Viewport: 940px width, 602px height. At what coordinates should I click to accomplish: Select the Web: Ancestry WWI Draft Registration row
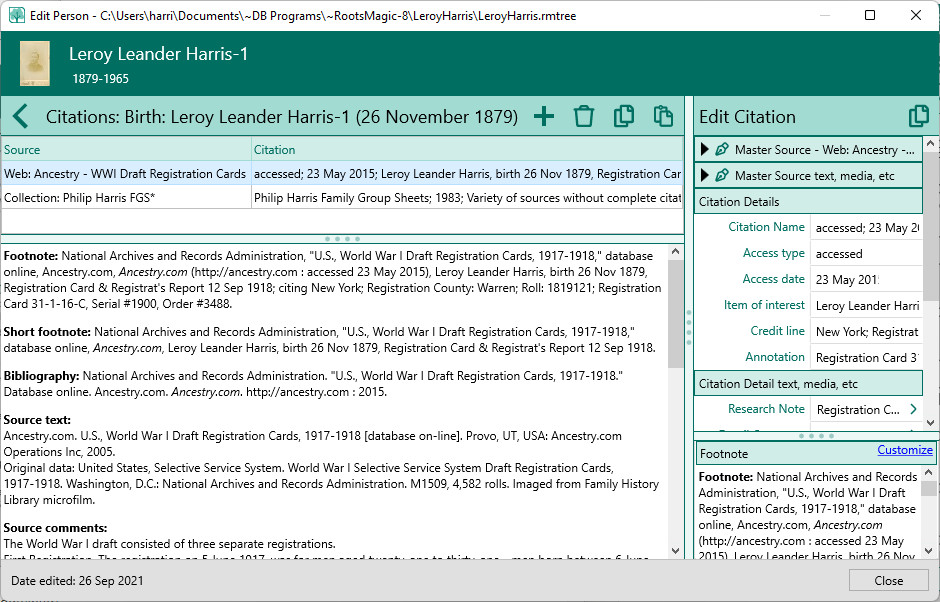[125, 174]
